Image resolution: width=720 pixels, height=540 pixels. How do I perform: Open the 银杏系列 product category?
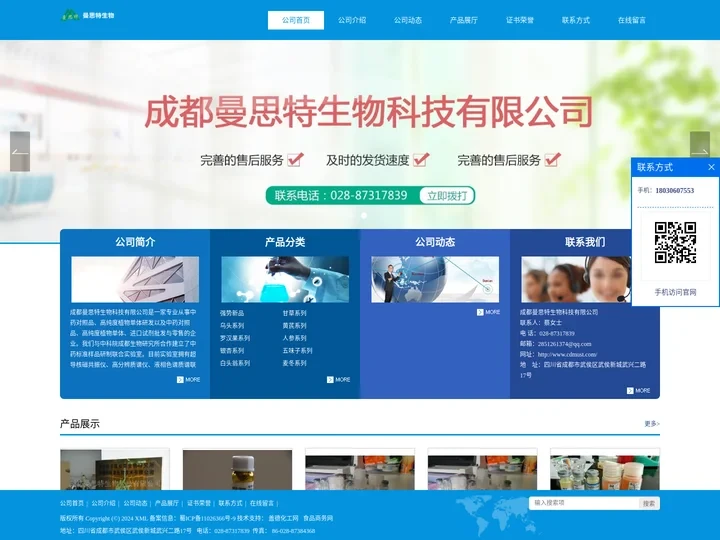coord(232,350)
